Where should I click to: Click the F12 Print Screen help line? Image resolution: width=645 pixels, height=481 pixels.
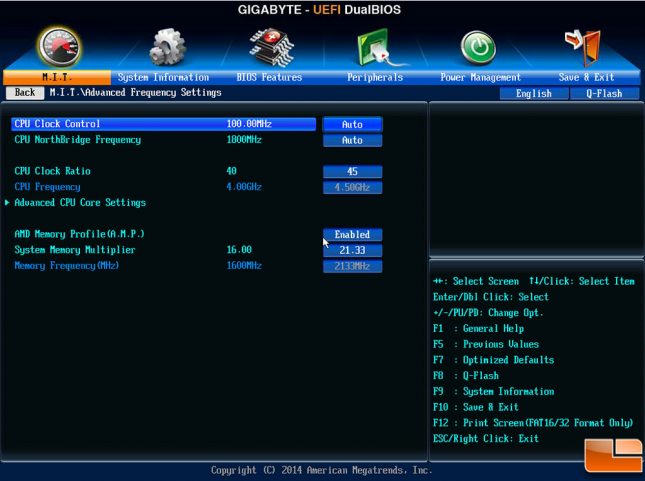[533, 423]
